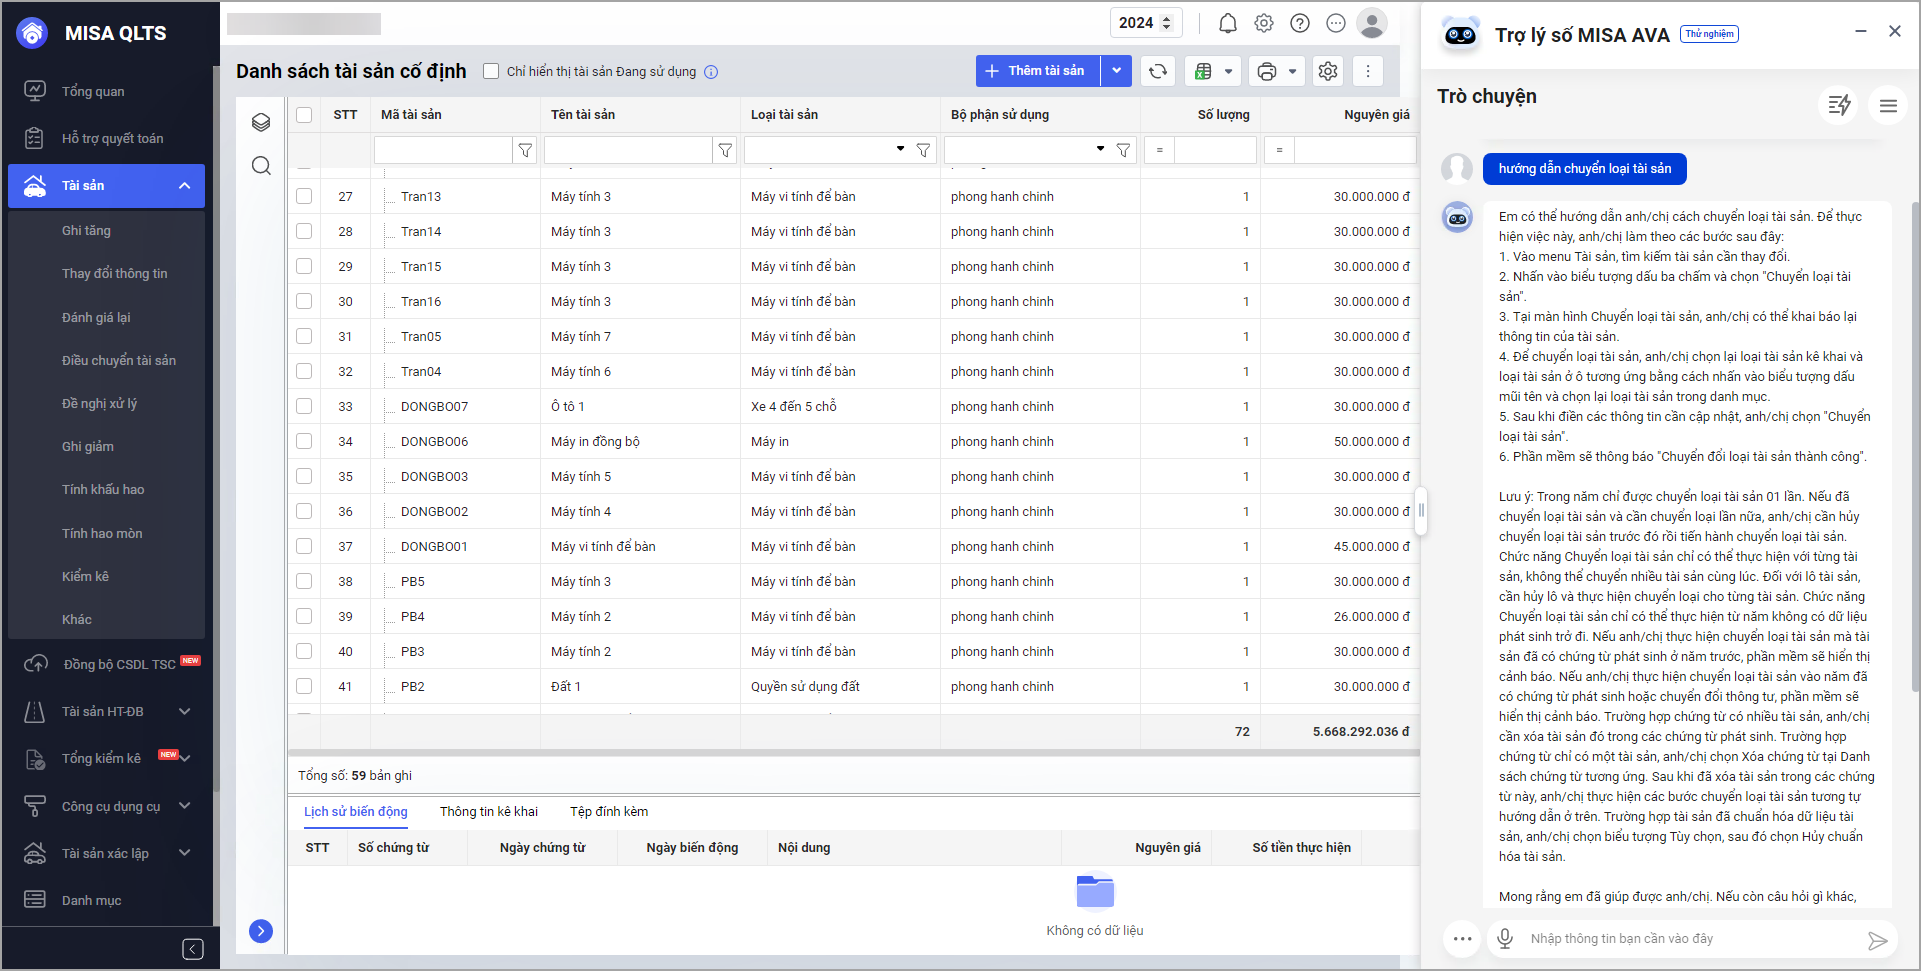Select the checkbox for row DONGBO007
Viewport: 1921px width, 971px height.
(304, 407)
